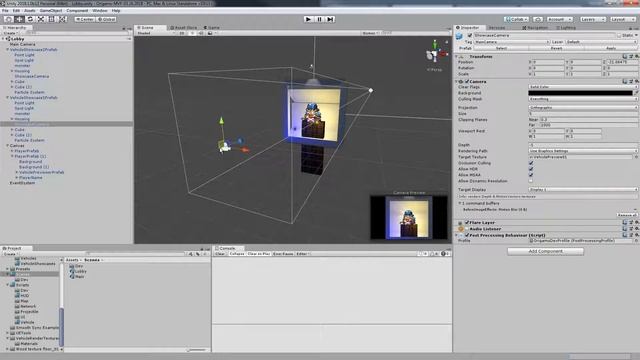The width and height of the screenshot is (640, 360).
Task: Pick background color with eyedropper icon
Action: pyautogui.click(x=636, y=93)
